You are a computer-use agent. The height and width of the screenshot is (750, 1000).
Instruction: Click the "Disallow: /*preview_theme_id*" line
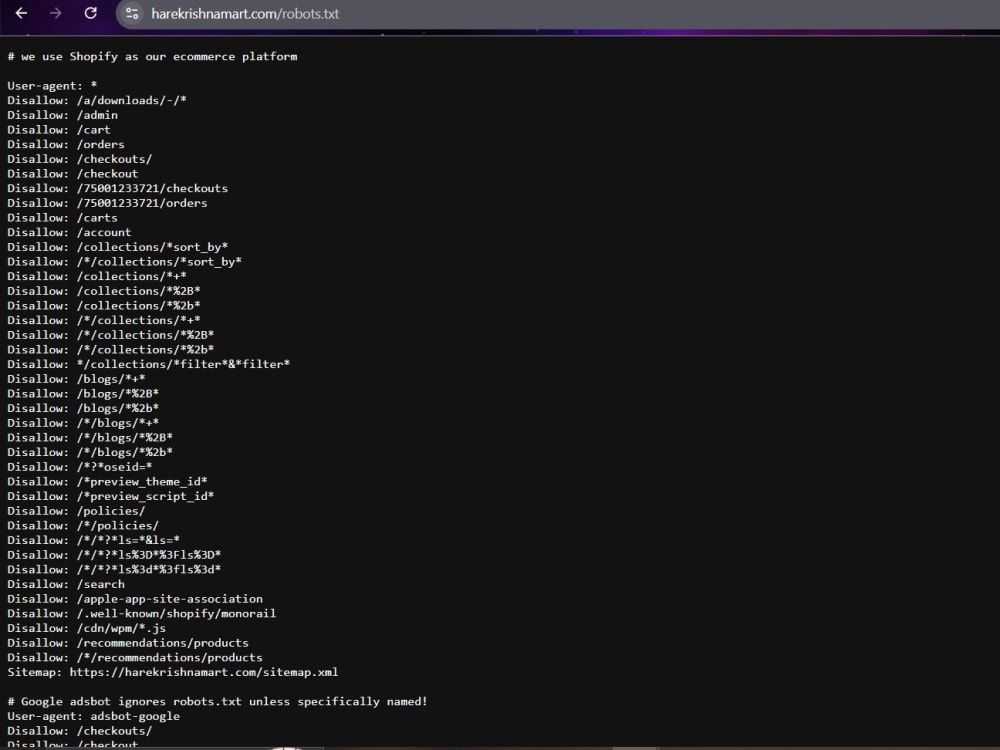point(107,482)
